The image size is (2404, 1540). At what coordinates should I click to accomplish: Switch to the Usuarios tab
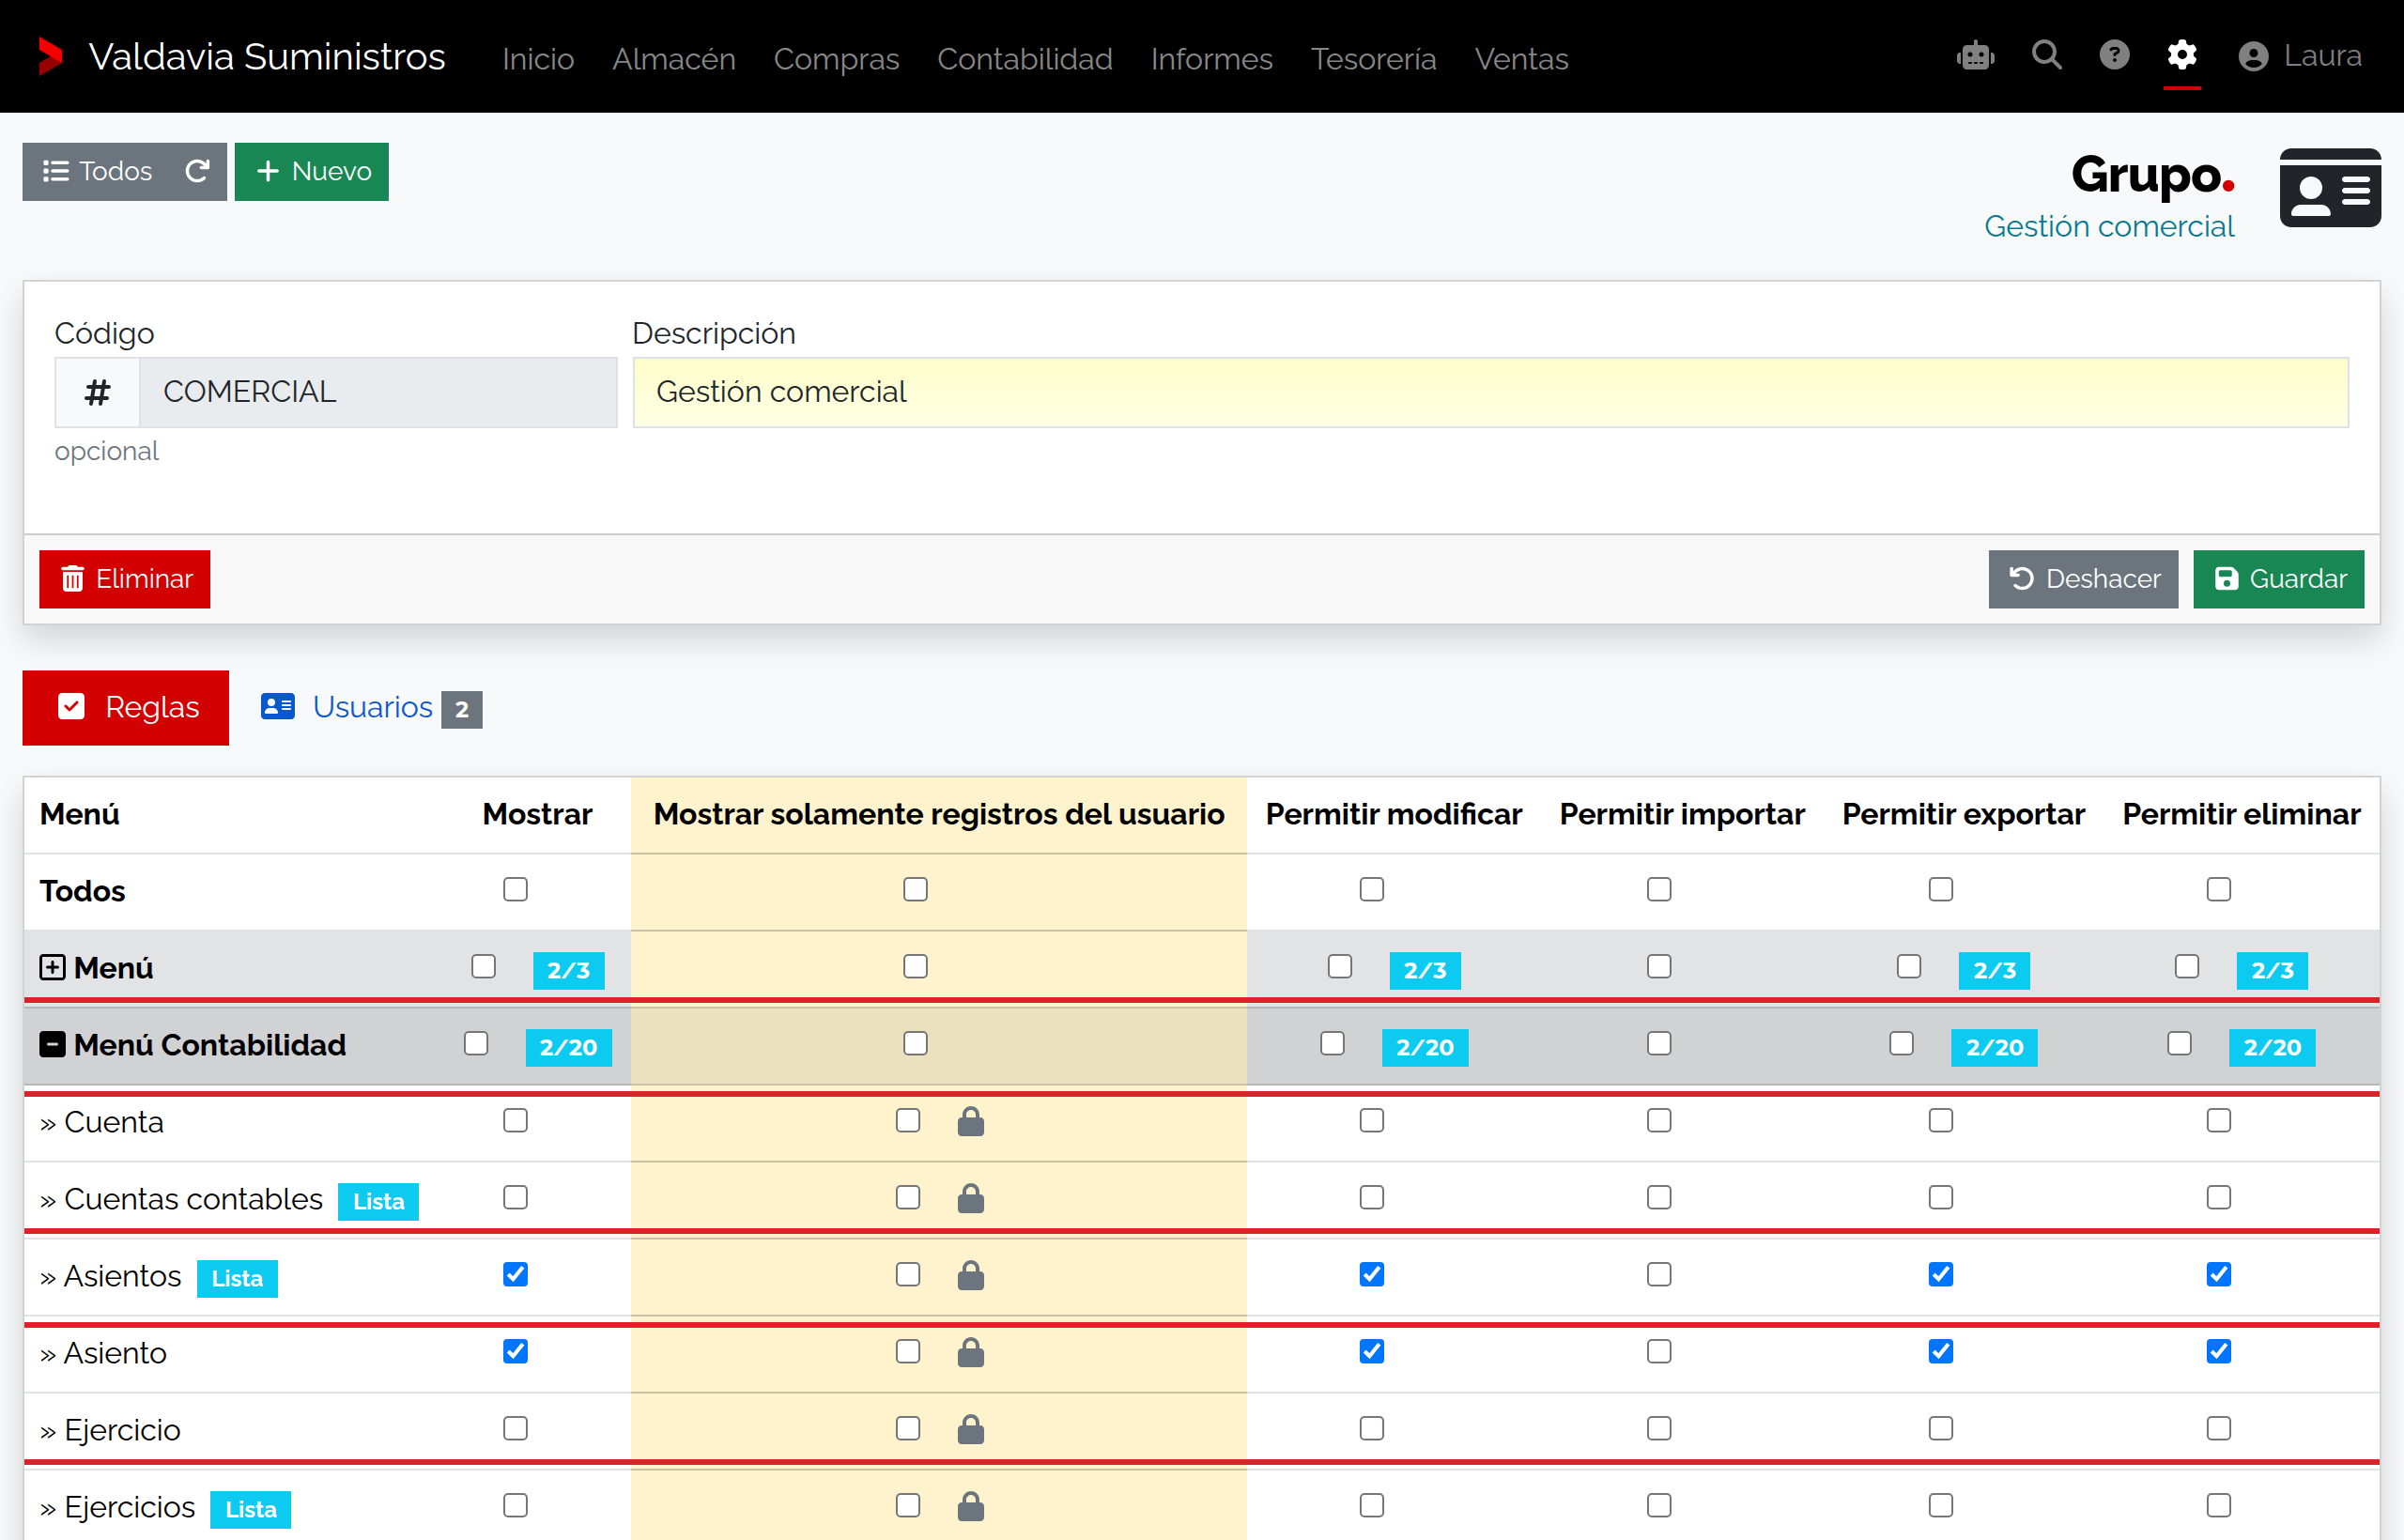[371, 707]
